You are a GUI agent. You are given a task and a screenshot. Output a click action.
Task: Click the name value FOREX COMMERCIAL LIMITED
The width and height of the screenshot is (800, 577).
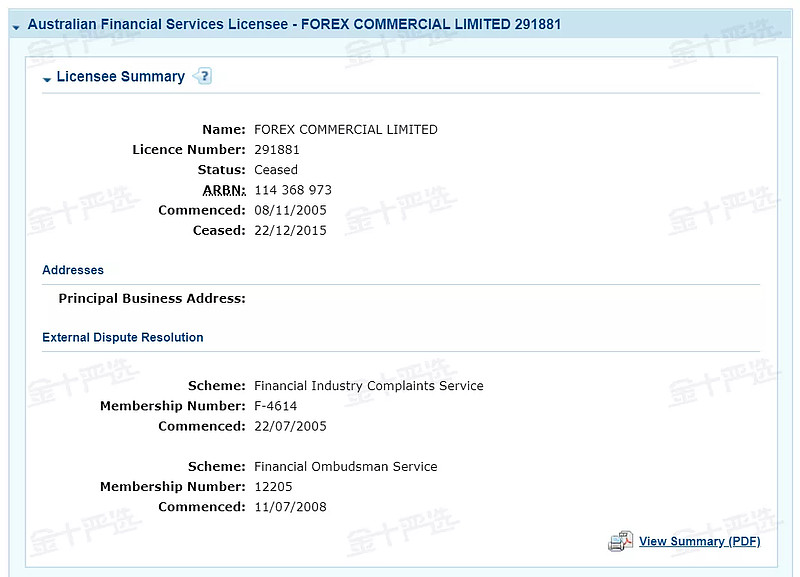pos(345,129)
